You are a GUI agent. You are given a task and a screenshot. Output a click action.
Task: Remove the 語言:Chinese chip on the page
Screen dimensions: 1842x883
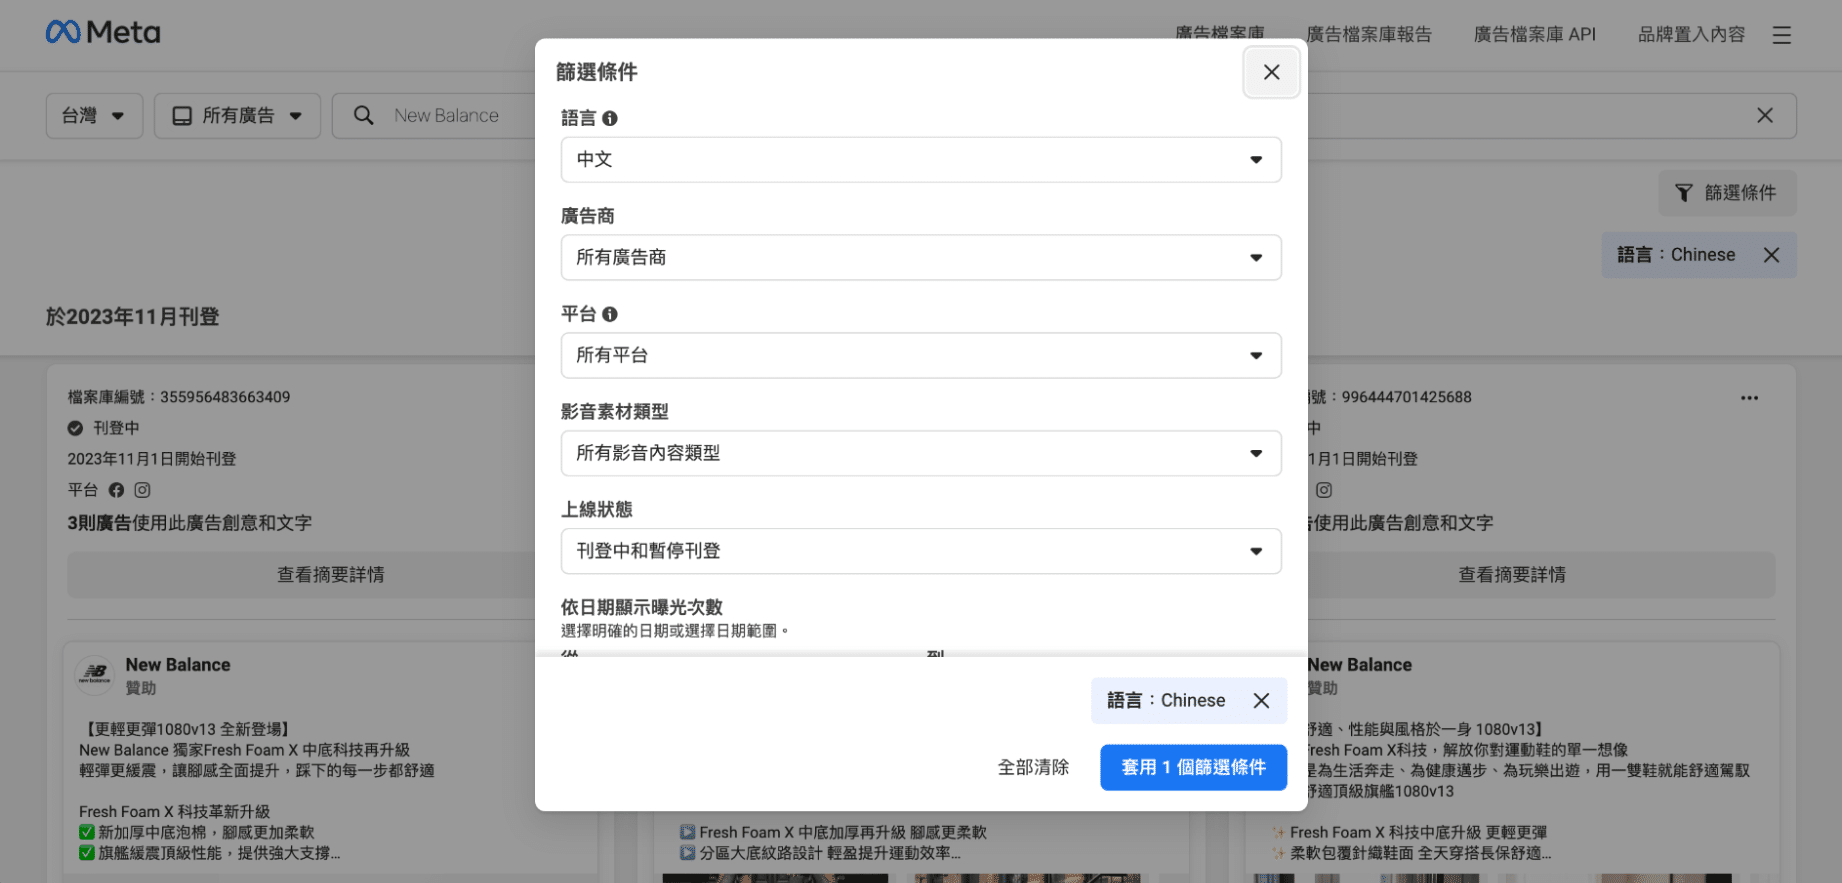pyautogui.click(x=1771, y=255)
